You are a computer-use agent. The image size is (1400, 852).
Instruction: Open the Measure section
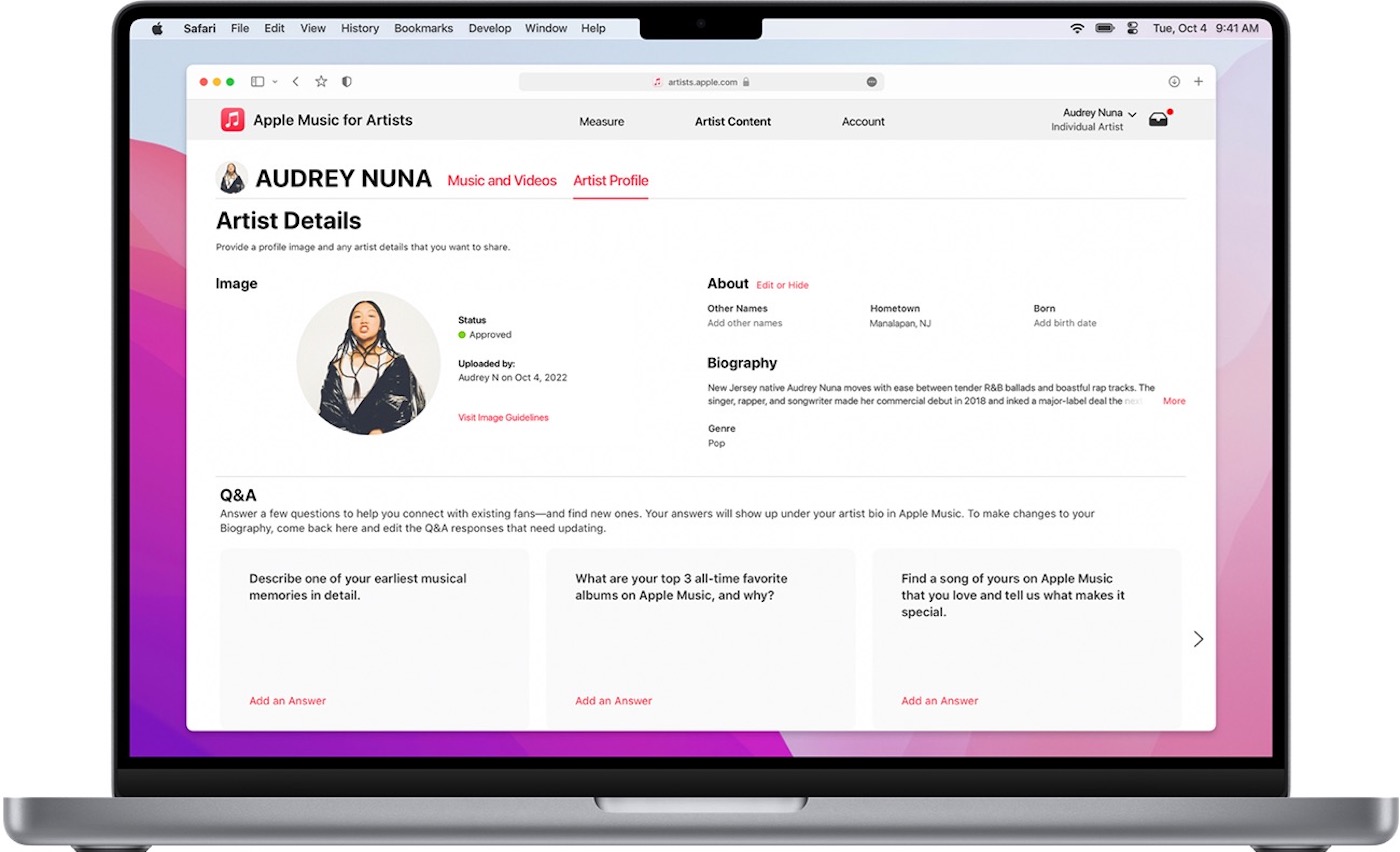(602, 122)
